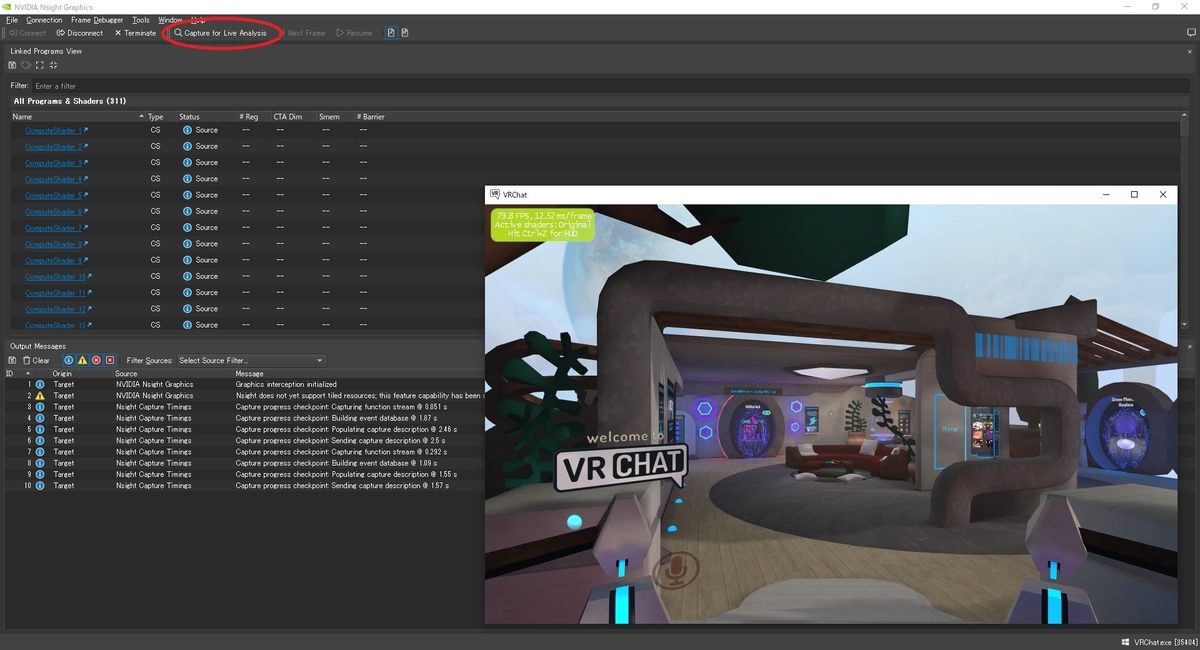Click the Message column header

coord(250,374)
